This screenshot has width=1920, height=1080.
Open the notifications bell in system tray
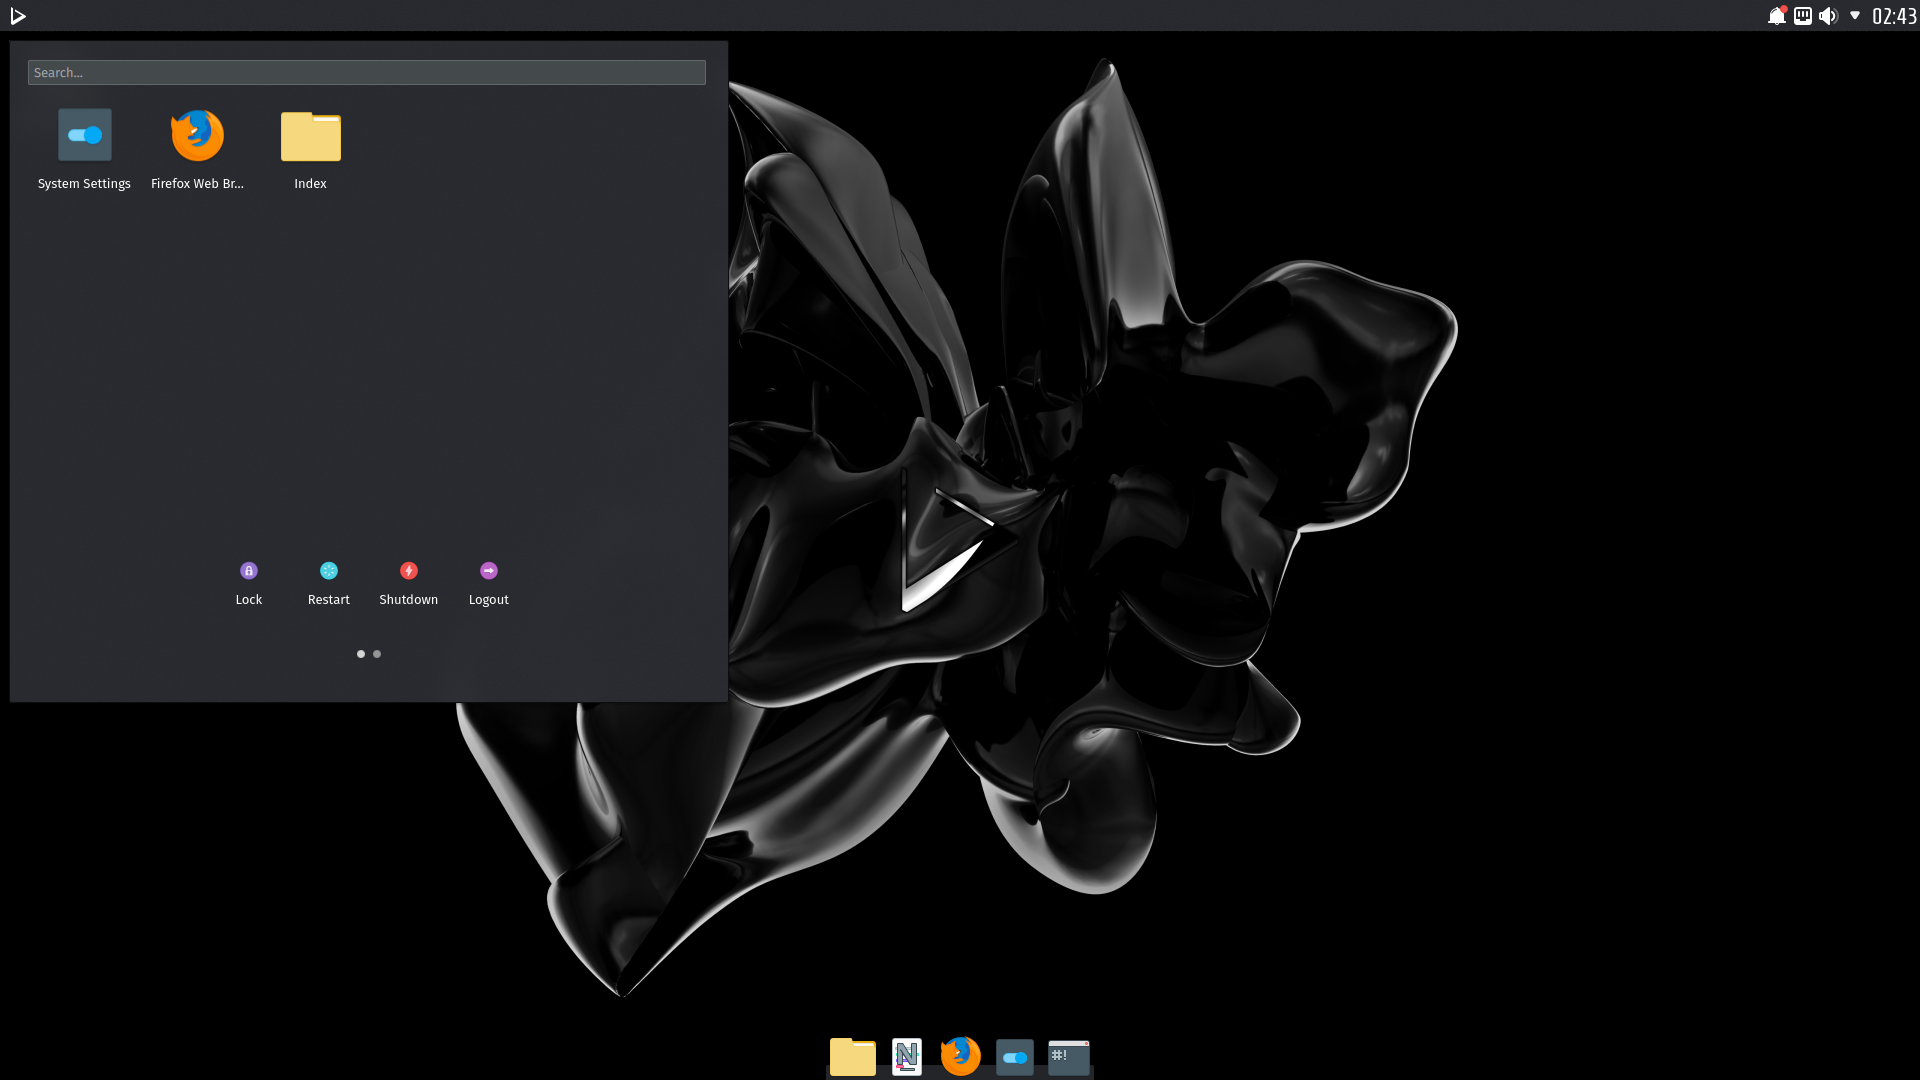1777,16
